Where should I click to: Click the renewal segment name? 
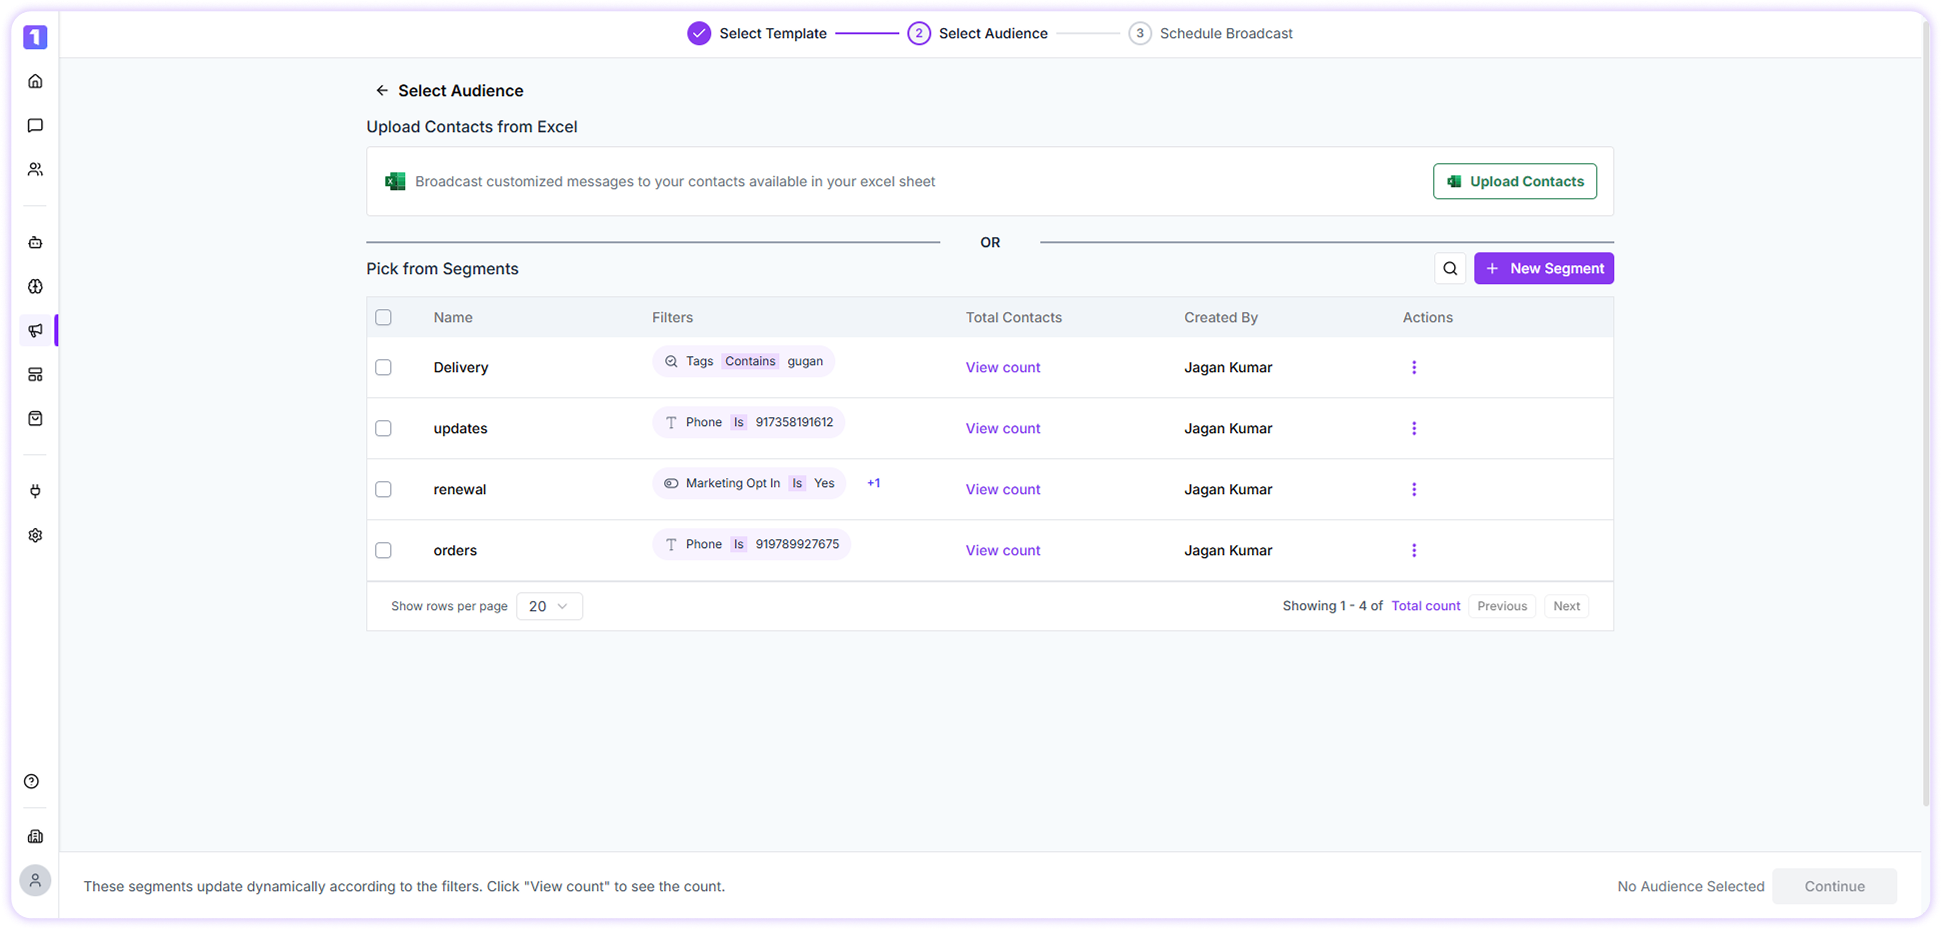[460, 489]
